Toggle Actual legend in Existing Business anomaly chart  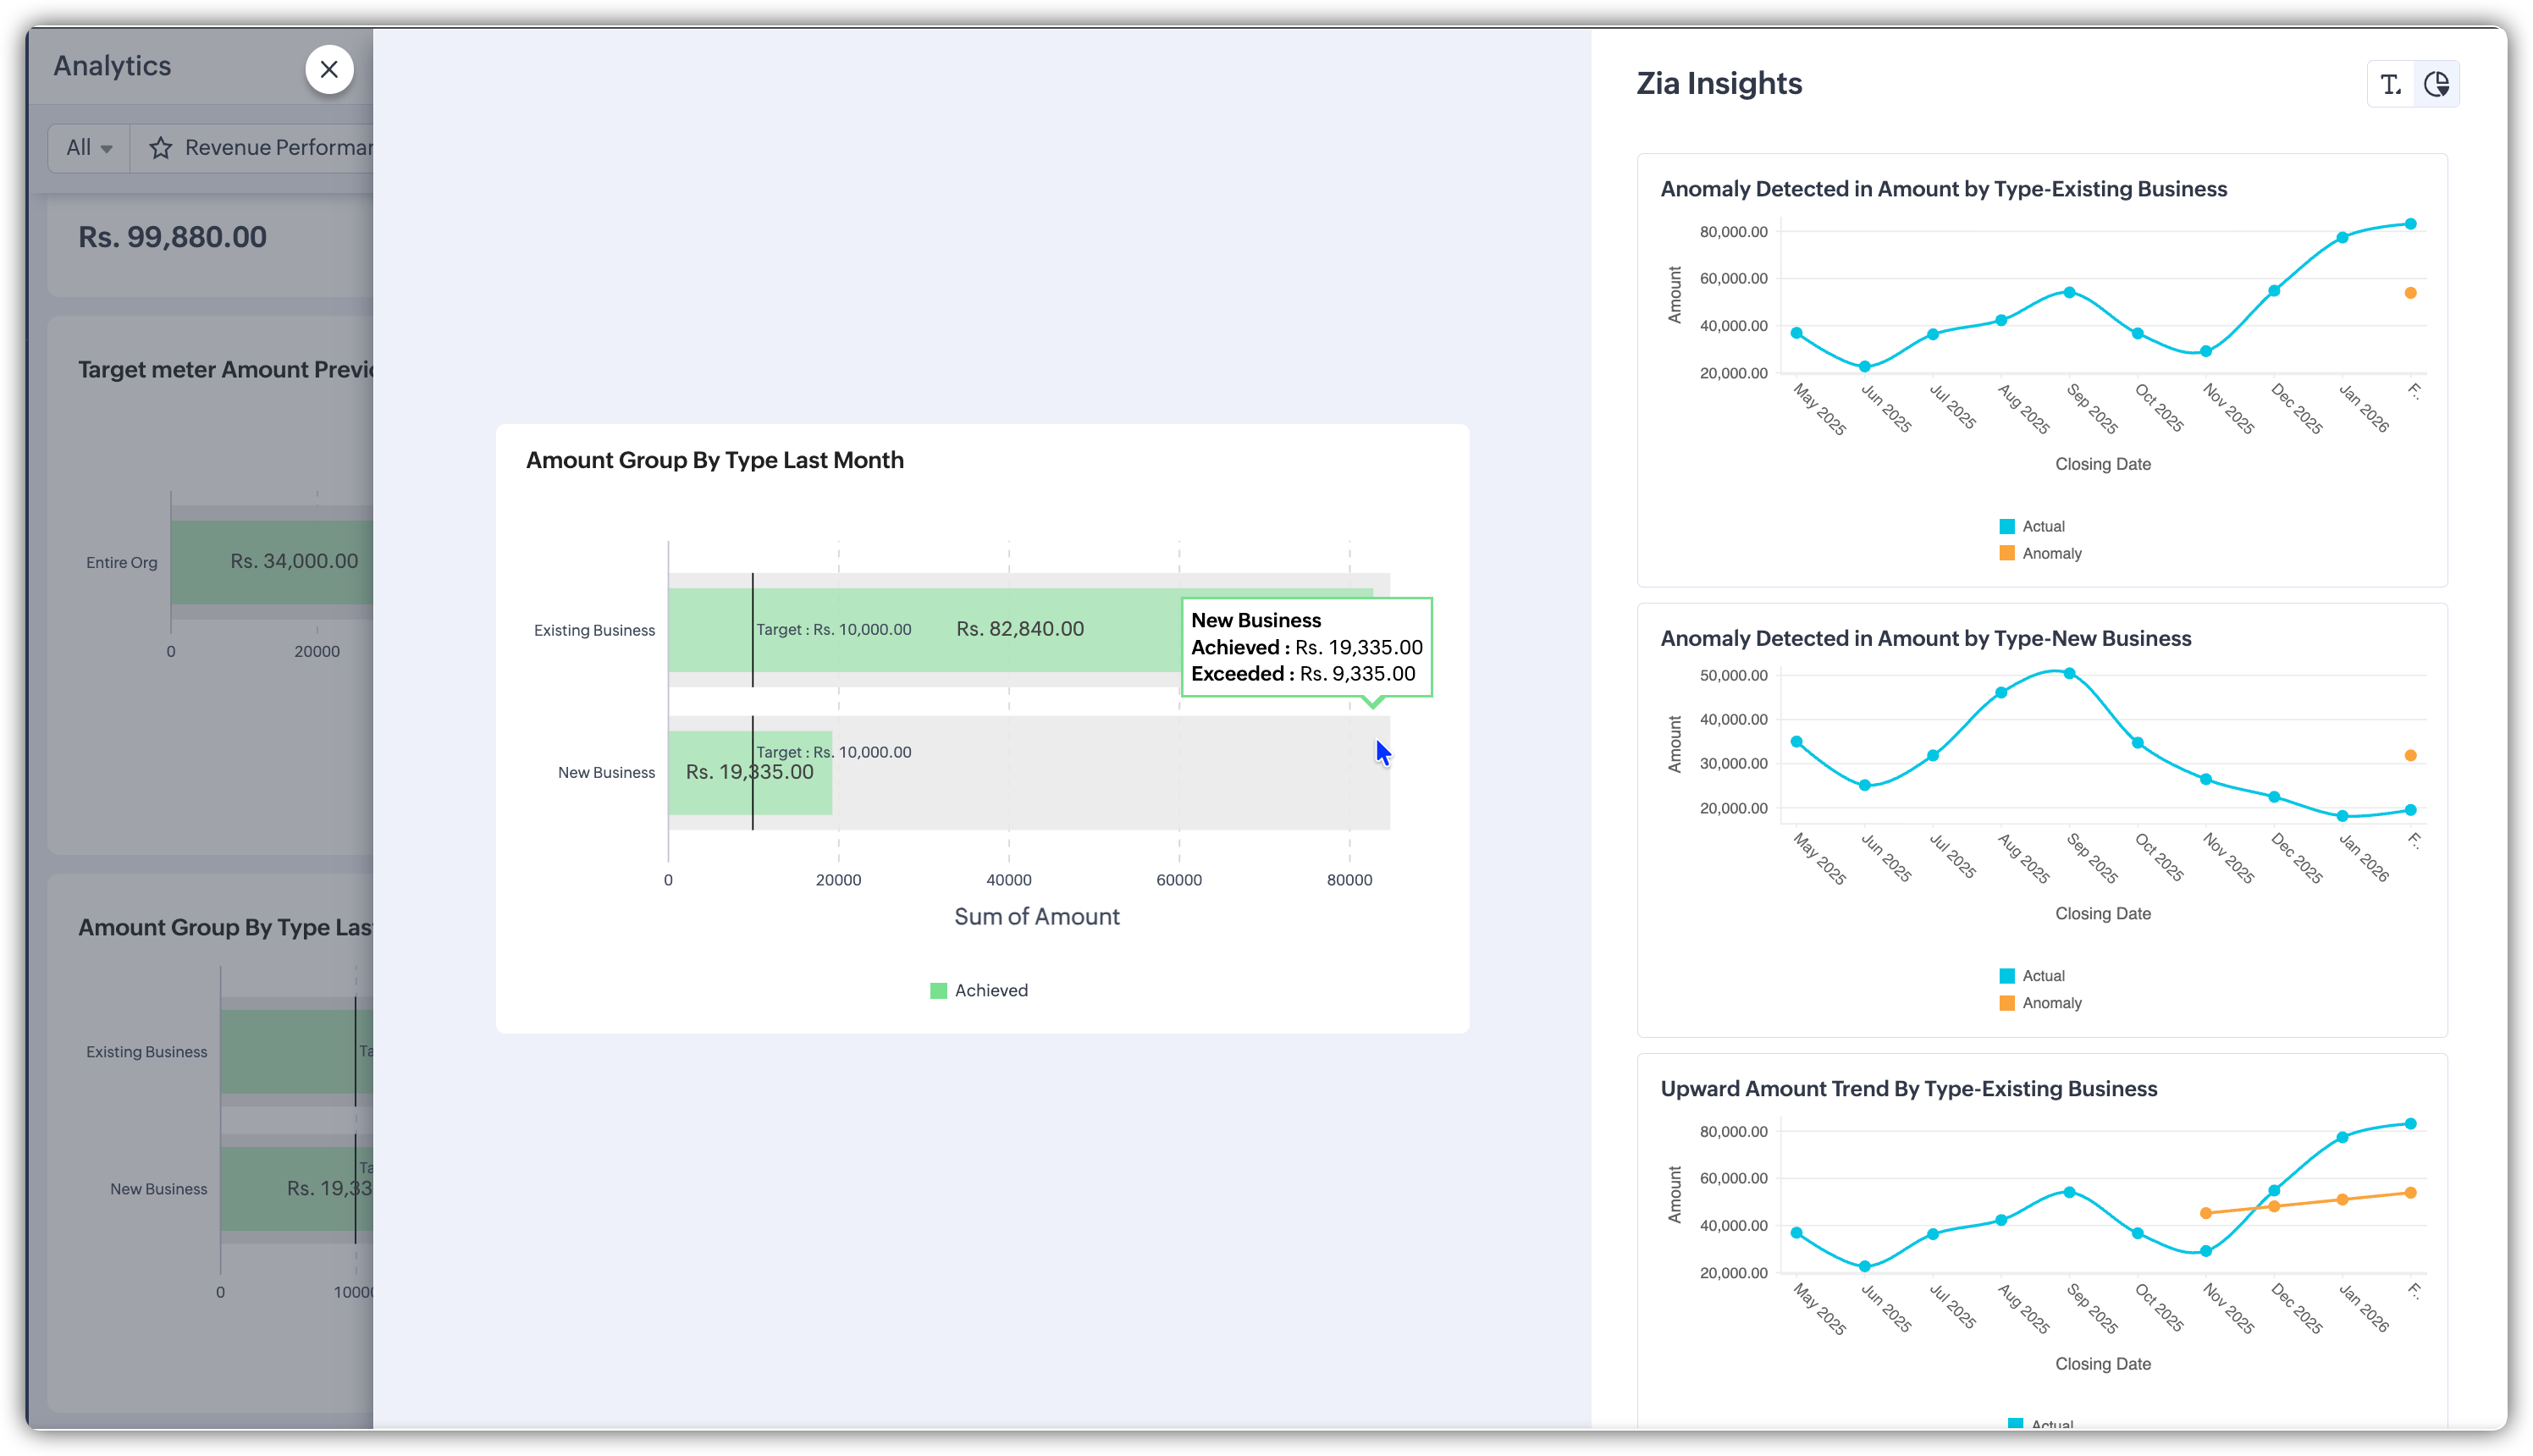(2042, 526)
